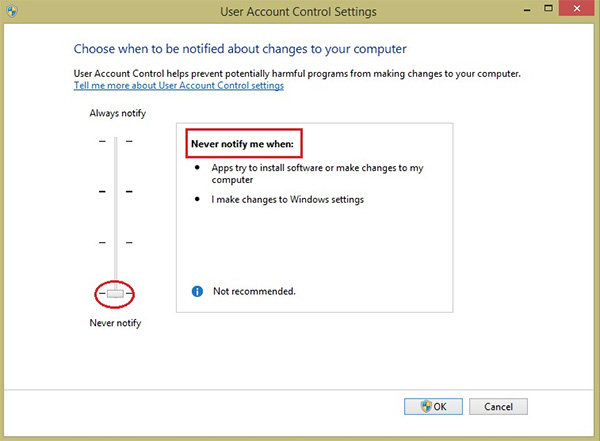Click the I make changes to Windows settings bullet

coord(287,199)
